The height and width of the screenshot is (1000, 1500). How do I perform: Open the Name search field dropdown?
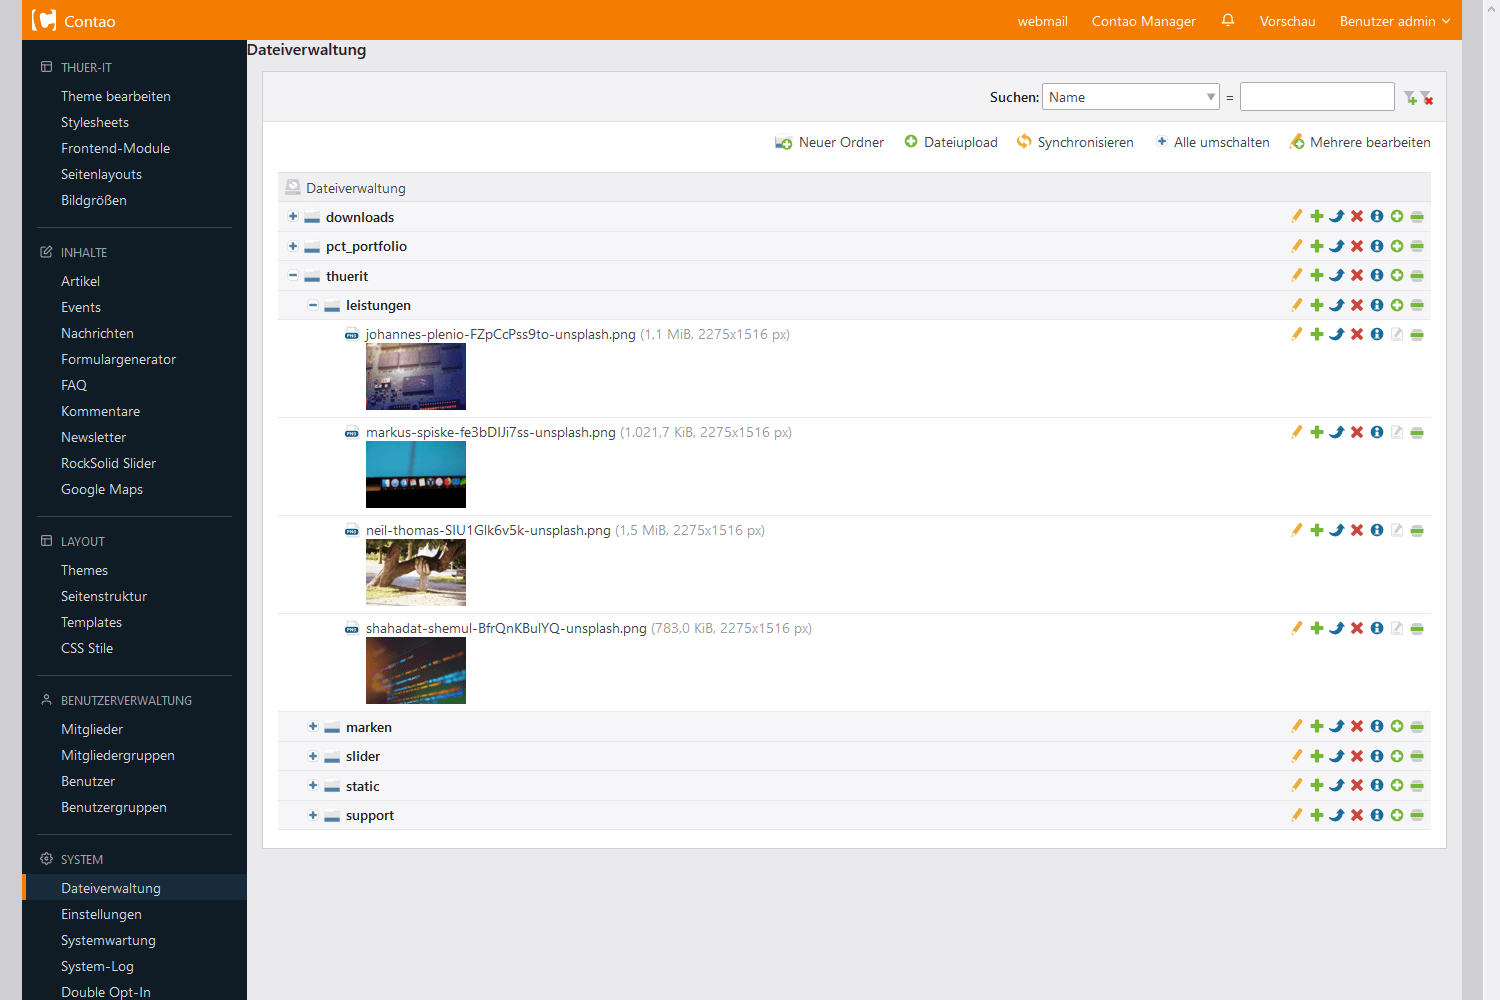(x=1131, y=97)
